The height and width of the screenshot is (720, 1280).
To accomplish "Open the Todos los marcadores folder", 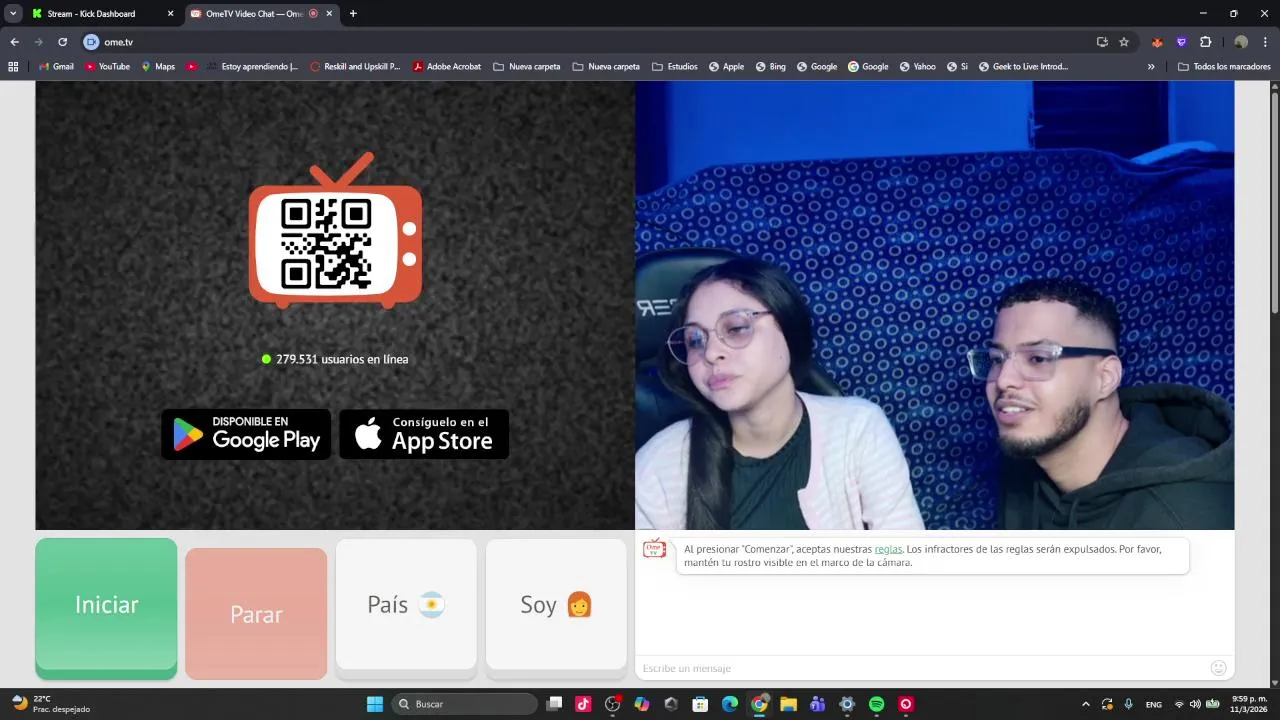I will tap(1224, 67).
